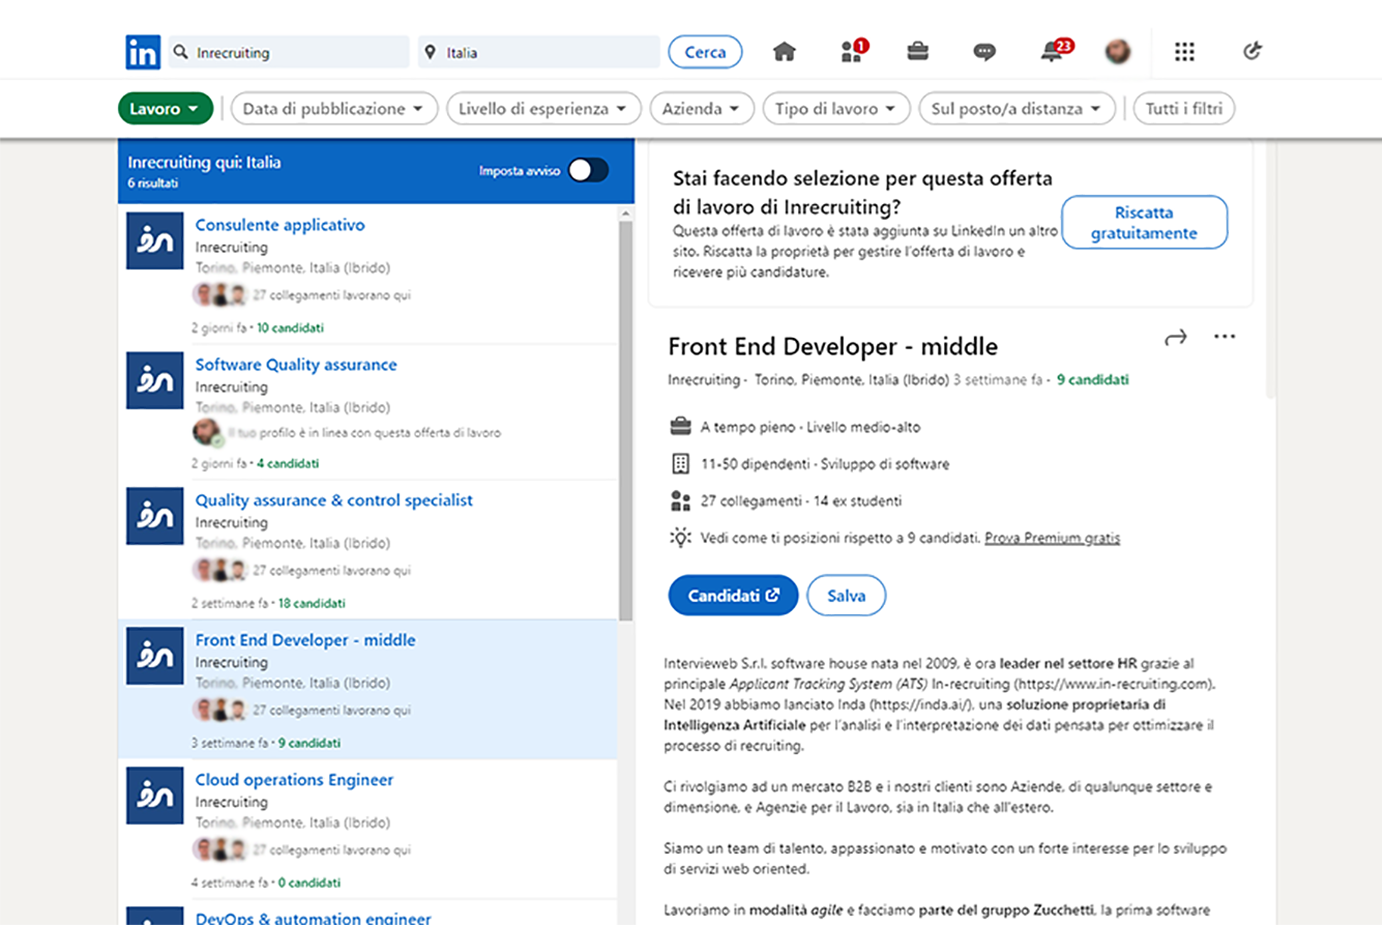The width and height of the screenshot is (1382, 925).
Task: Expand Livello di esperienza filter
Action: pyautogui.click(x=543, y=109)
